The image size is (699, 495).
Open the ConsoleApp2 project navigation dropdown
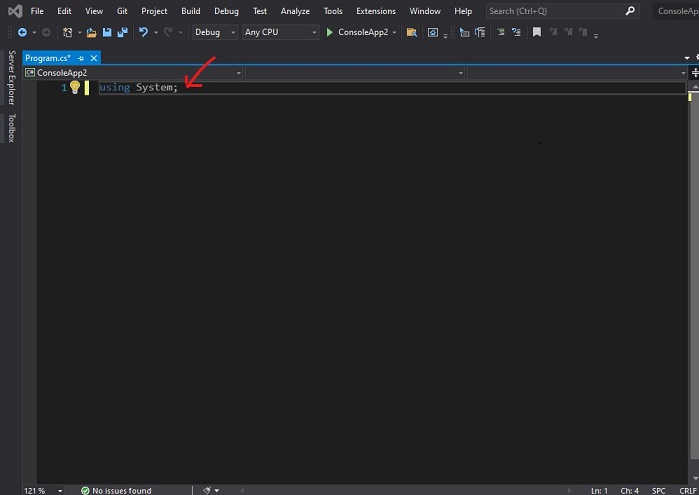coord(133,73)
